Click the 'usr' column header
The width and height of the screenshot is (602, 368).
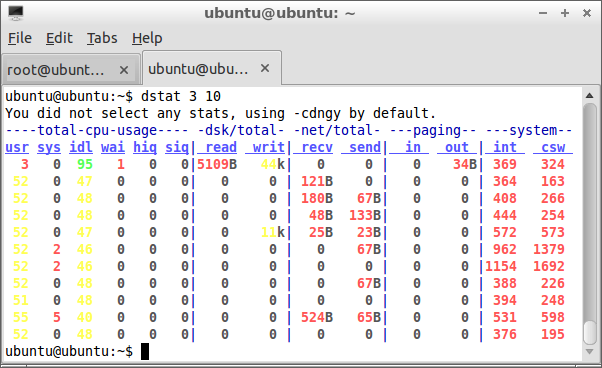tap(17, 147)
